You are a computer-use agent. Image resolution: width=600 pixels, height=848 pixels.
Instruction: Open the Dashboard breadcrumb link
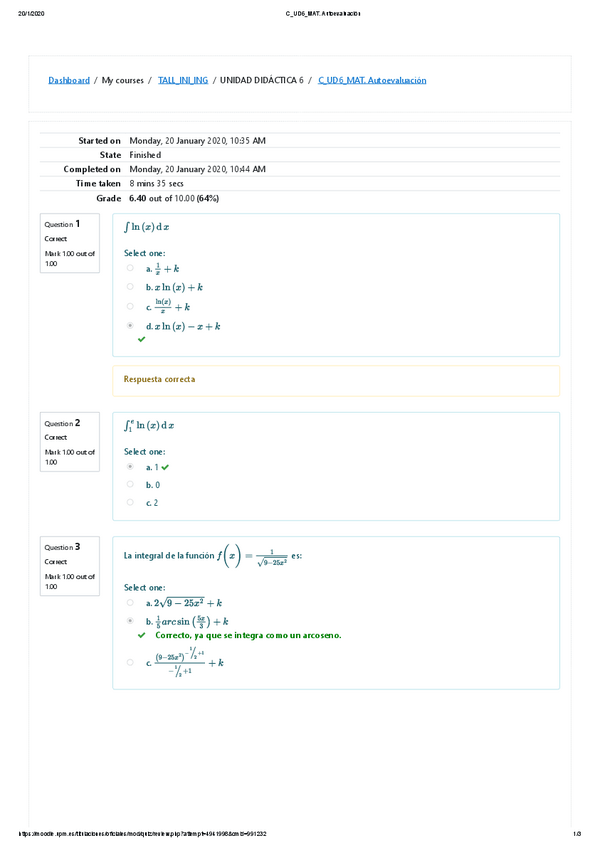click(69, 80)
